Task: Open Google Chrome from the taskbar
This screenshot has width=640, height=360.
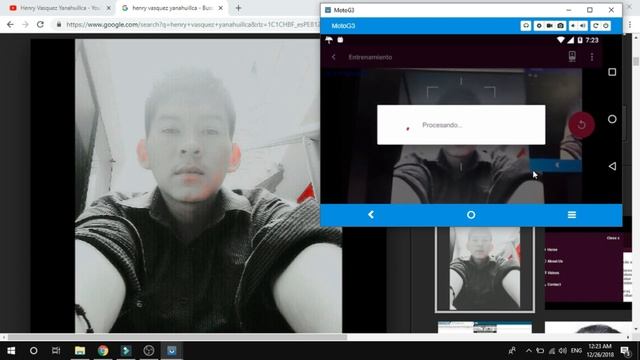Action: 103,351
